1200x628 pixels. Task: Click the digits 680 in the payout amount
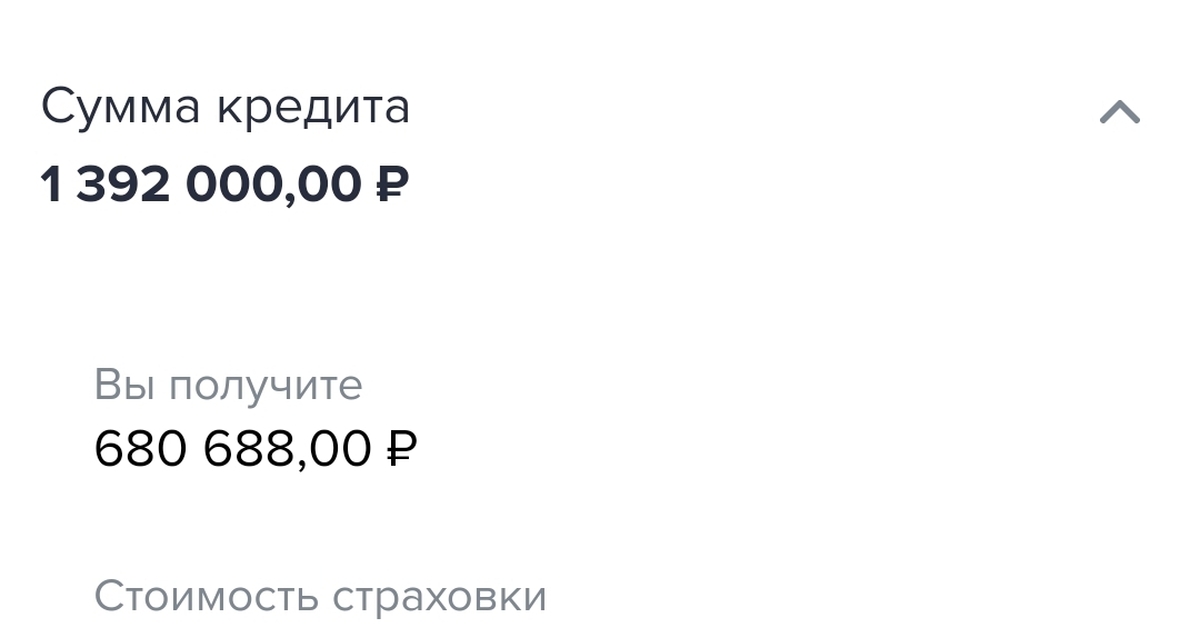(x=140, y=449)
